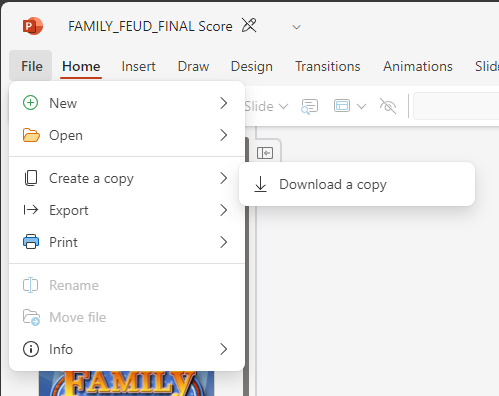Choose Create a copy menu entry

[127, 178]
